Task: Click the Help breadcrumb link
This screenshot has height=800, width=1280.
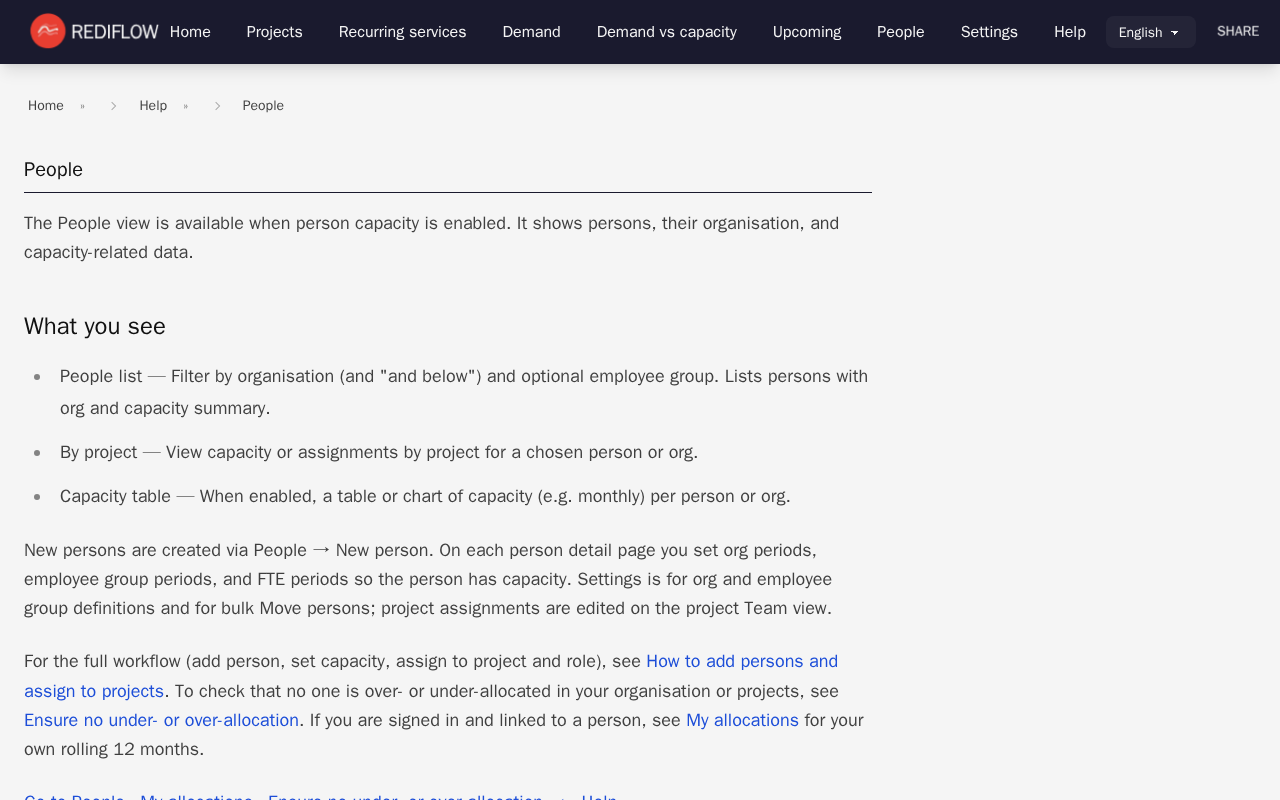Action: coord(153,106)
